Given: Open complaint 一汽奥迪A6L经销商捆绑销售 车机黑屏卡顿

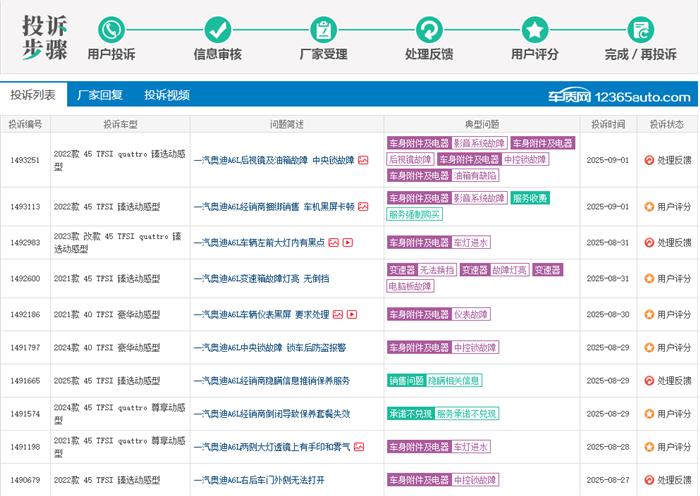Looking at the screenshot, I should point(274,207).
